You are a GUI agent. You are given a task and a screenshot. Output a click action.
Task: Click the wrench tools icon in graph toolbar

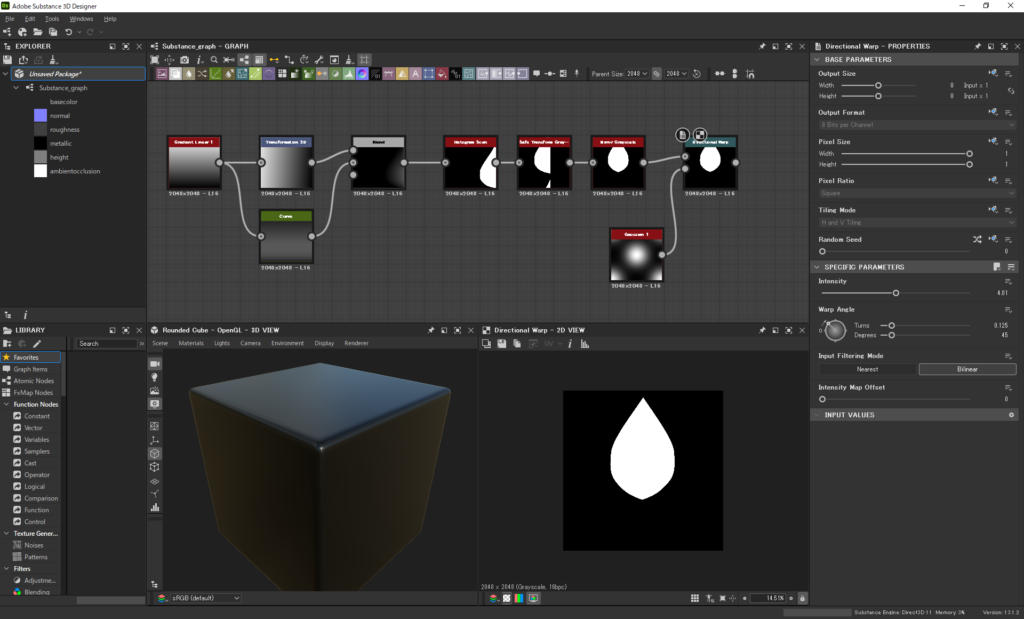[319, 59]
